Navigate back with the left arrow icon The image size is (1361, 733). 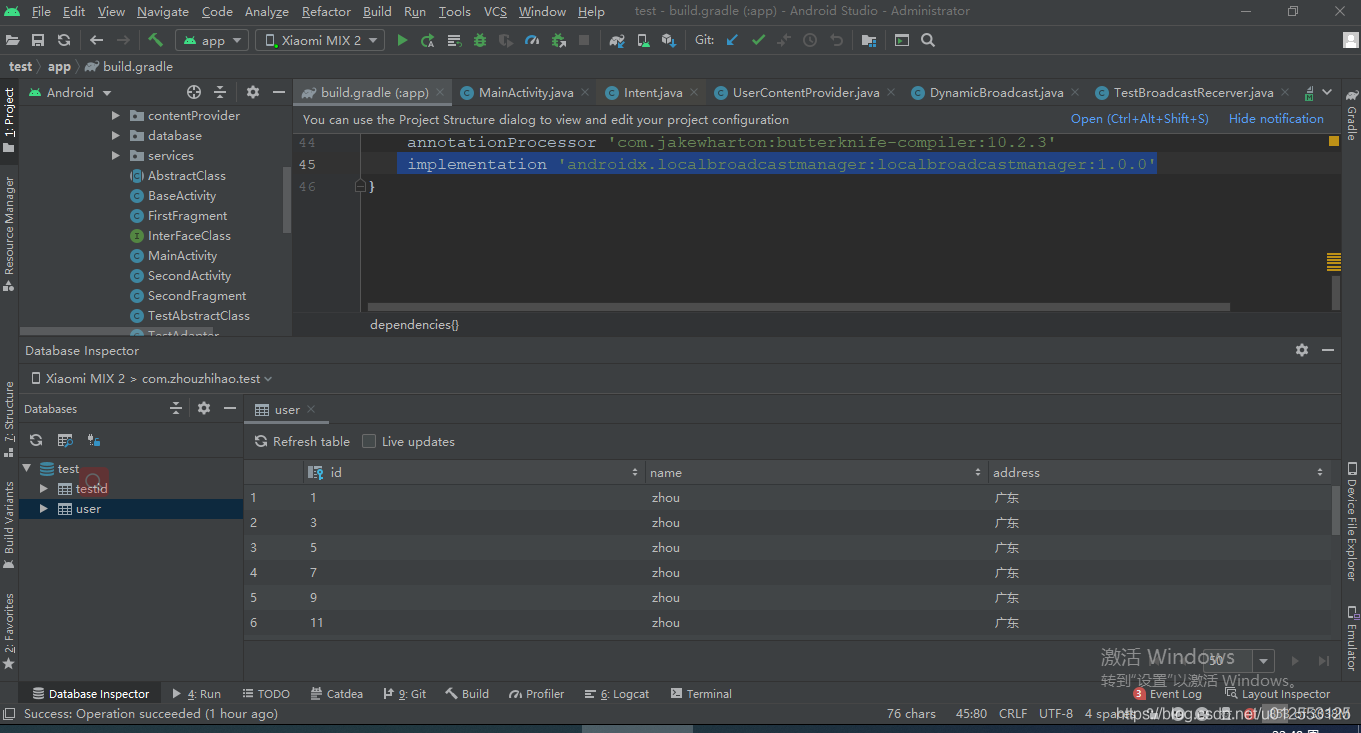[97, 40]
